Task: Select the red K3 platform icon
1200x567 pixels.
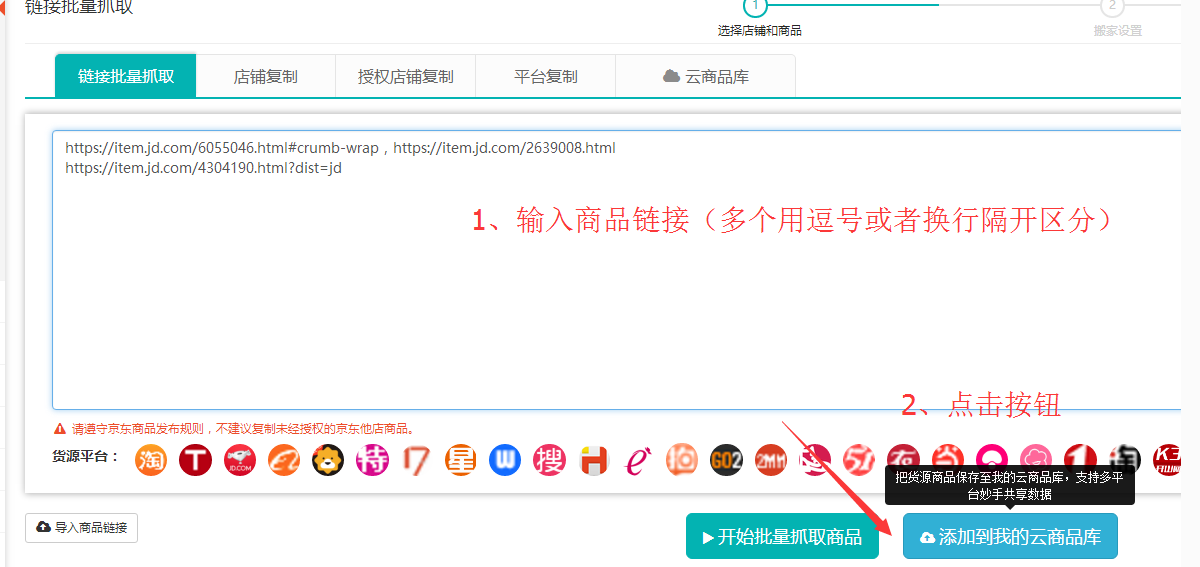Action: [1169, 460]
